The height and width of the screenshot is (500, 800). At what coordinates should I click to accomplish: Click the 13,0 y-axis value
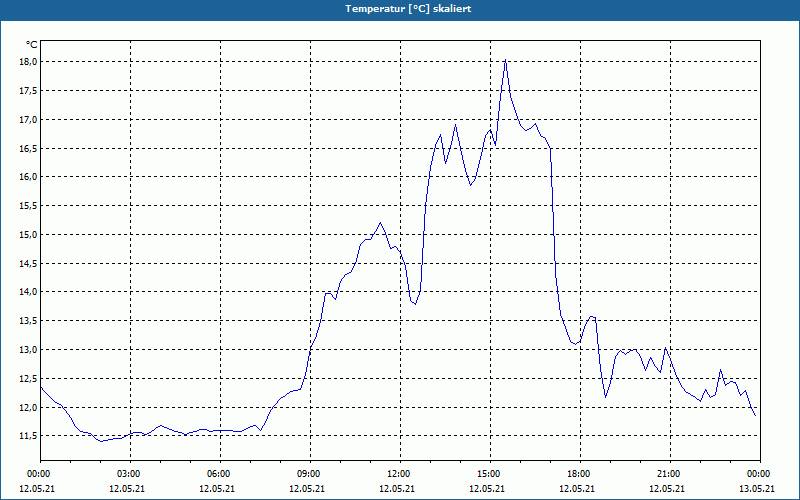pos(29,350)
